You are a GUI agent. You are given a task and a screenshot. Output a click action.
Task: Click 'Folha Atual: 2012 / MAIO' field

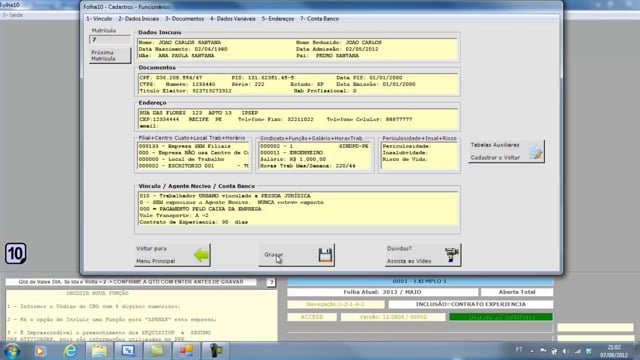[382, 292]
